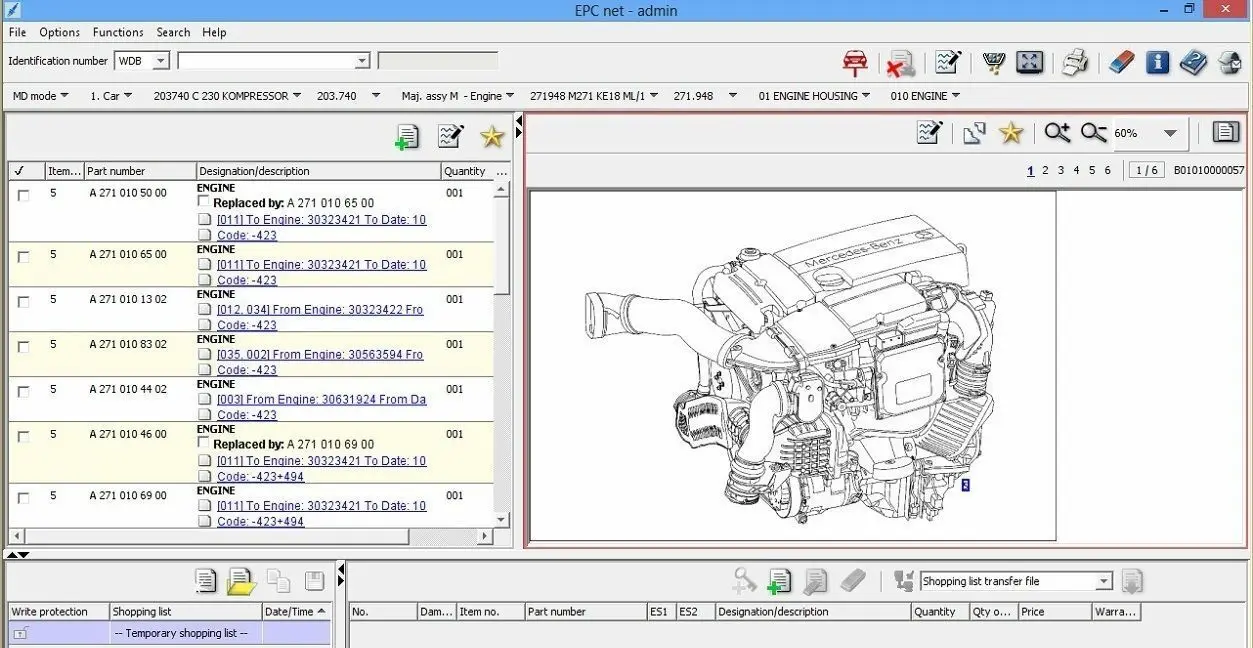Image resolution: width=1253 pixels, height=648 pixels.
Task: Click the red car vehicle icon
Action: point(854,63)
